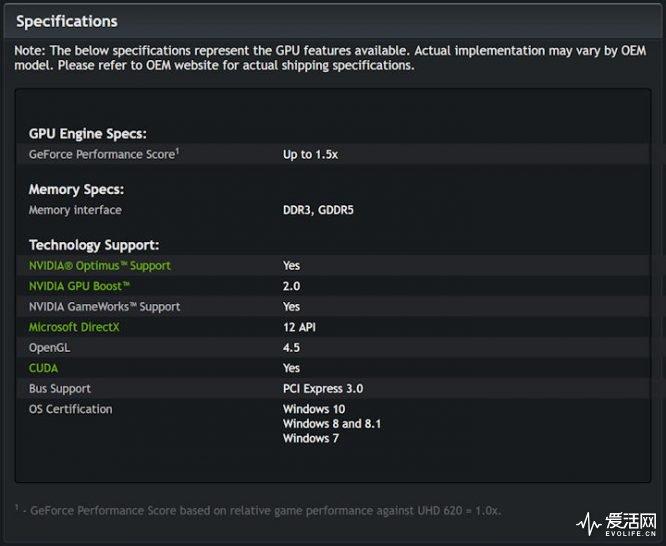Open the CUDA technology link

pos(43,368)
